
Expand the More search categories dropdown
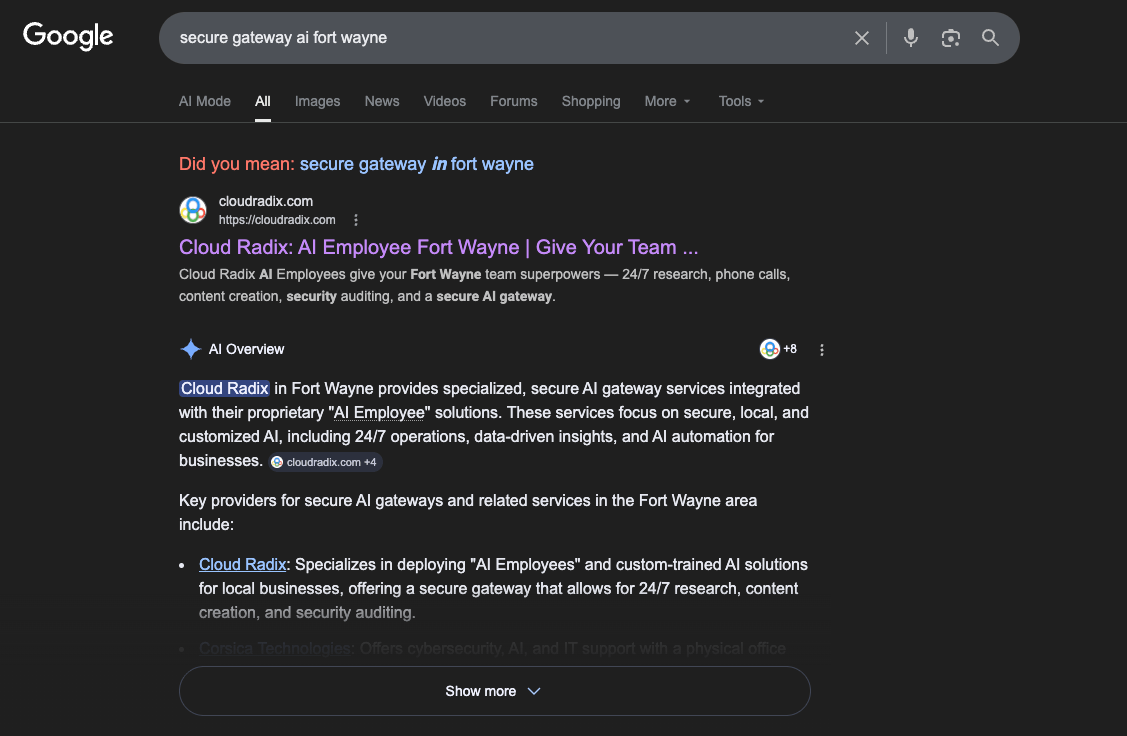tap(666, 101)
